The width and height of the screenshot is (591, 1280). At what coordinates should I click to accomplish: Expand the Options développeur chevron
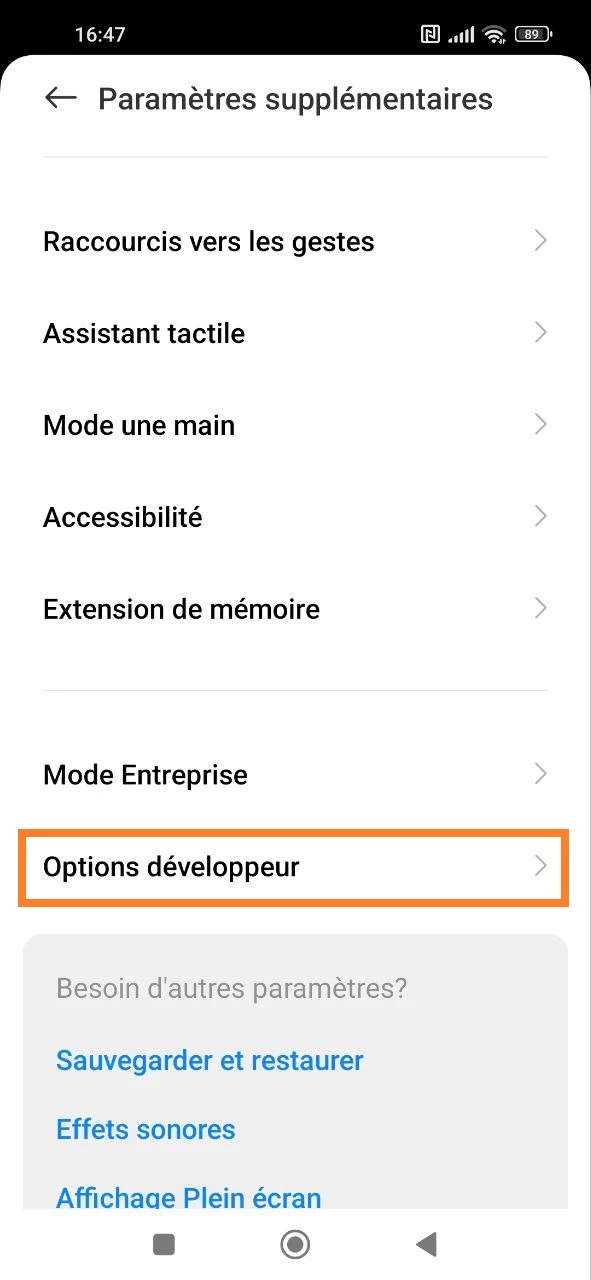pos(541,866)
